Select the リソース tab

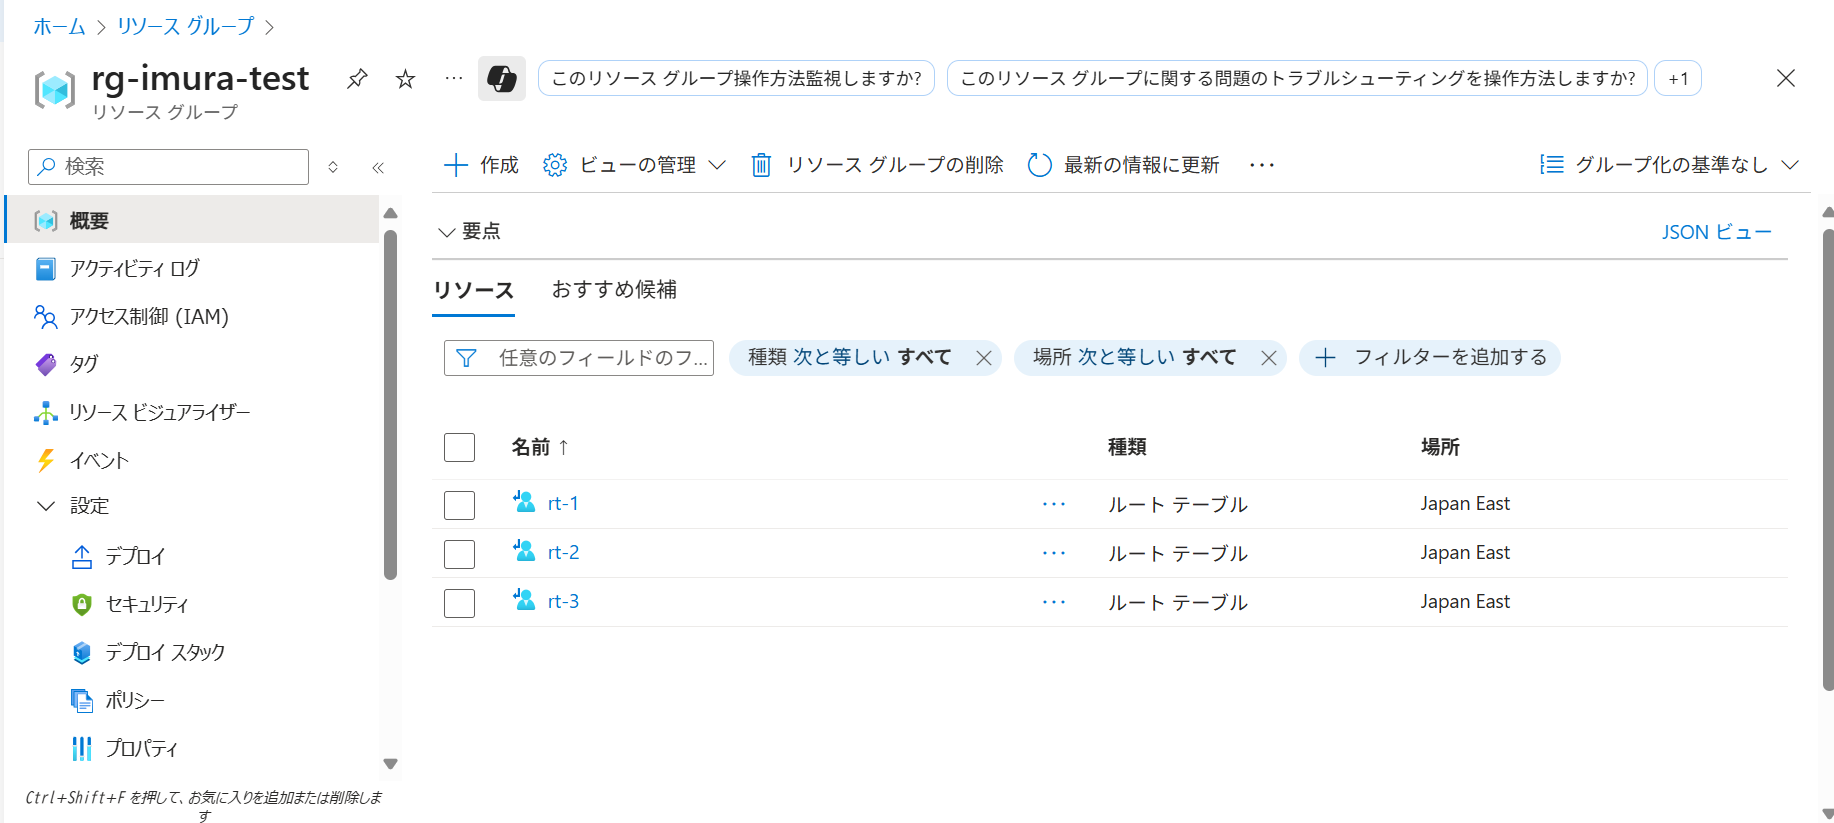tap(473, 290)
